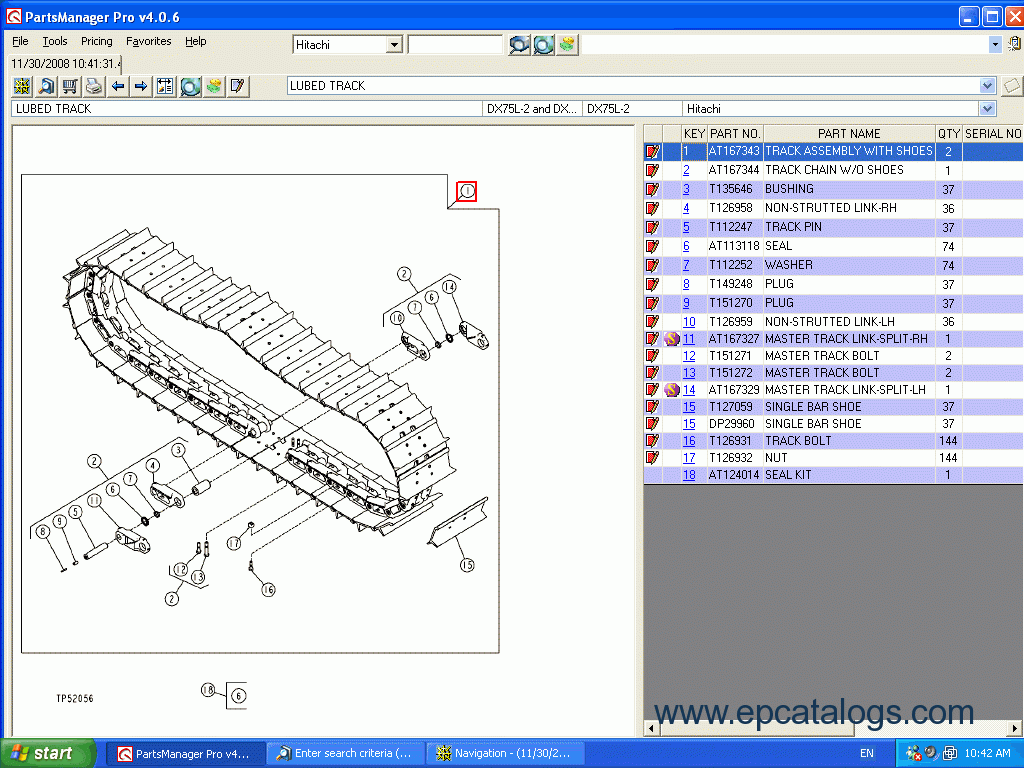Click key link 12 for part T151271
Image resolution: width=1024 pixels, height=768 pixels.
pyautogui.click(x=689, y=356)
